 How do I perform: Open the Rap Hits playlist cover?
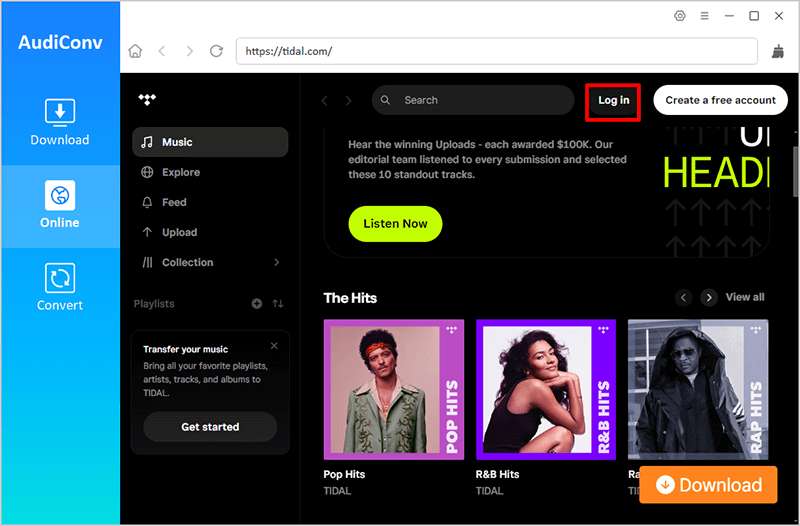[x=698, y=389]
